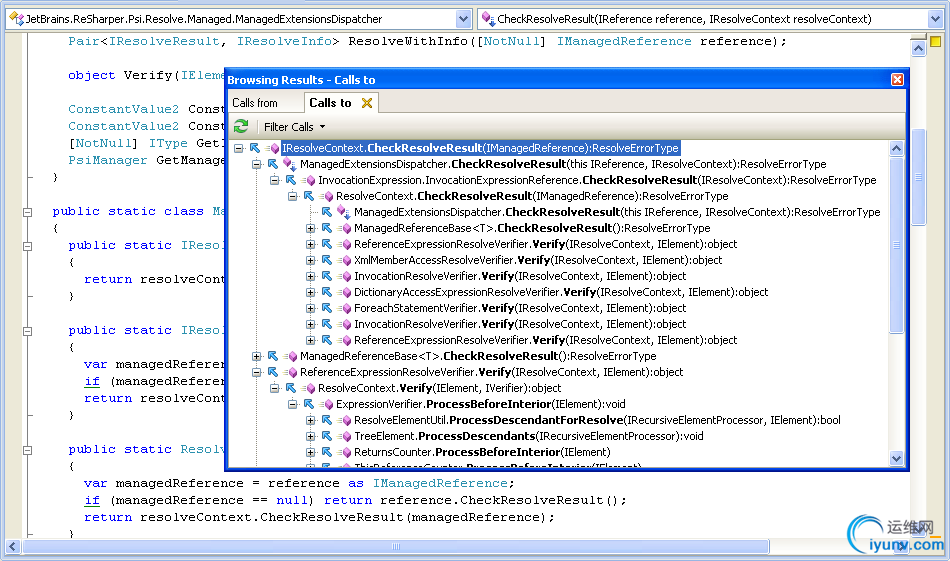The image size is (950, 561).
Task: Collapse ExpressionVerifier.ProcessBeforeInterior node
Action: (x=293, y=404)
